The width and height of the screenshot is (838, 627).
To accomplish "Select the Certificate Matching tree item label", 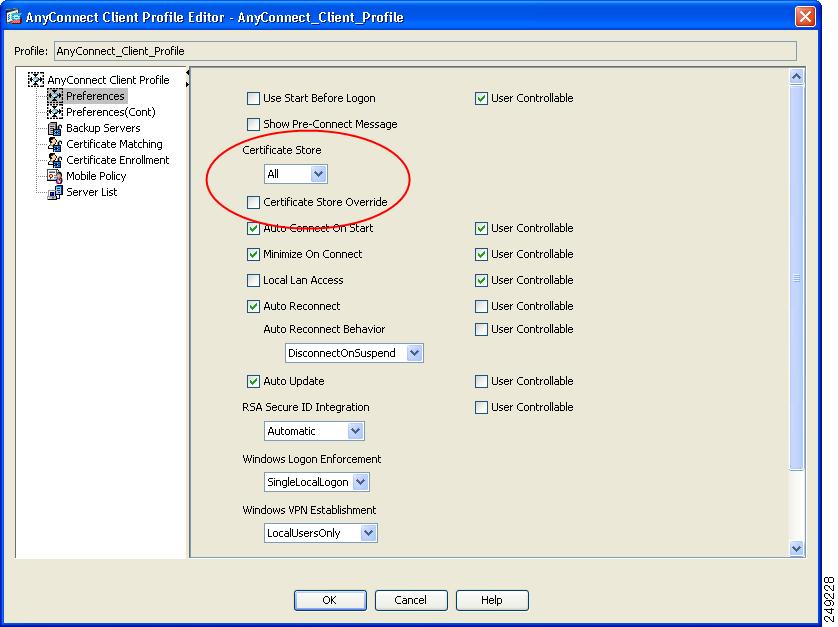I will click(114, 144).
